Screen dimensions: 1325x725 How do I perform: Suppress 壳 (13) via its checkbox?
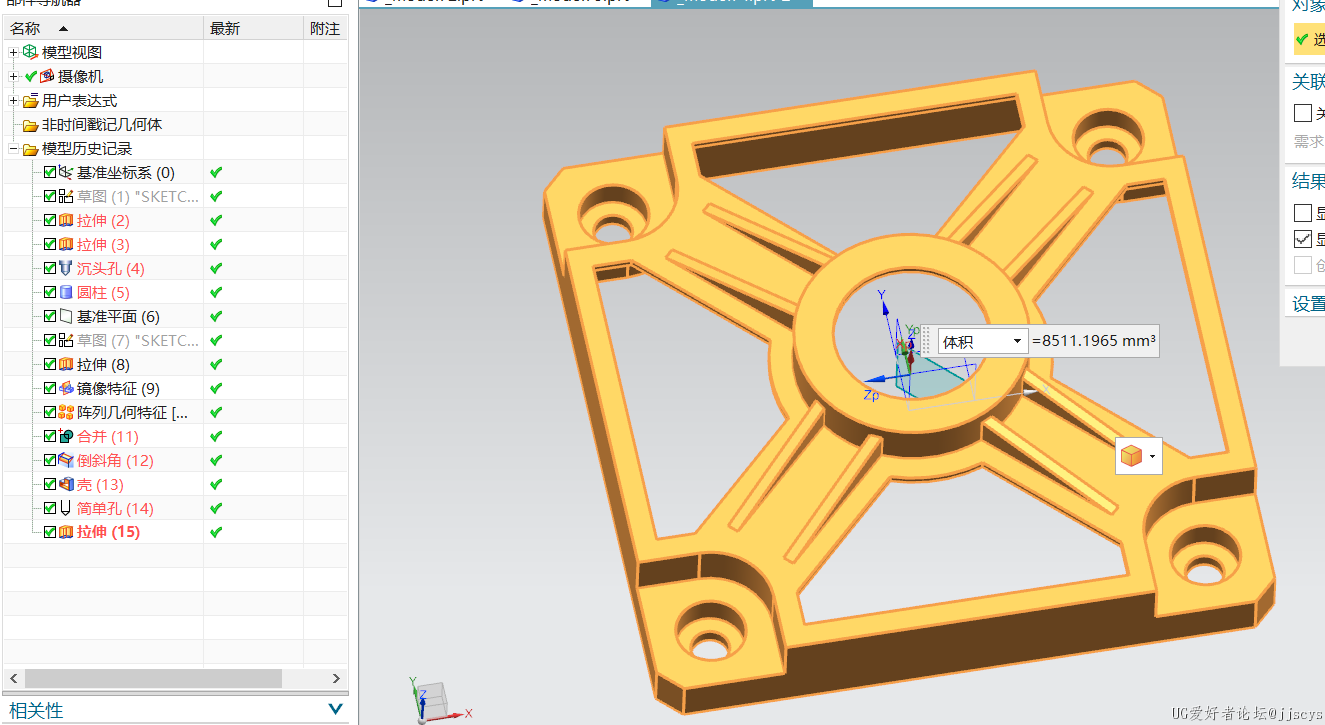pyautogui.click(x=50, y=484)
